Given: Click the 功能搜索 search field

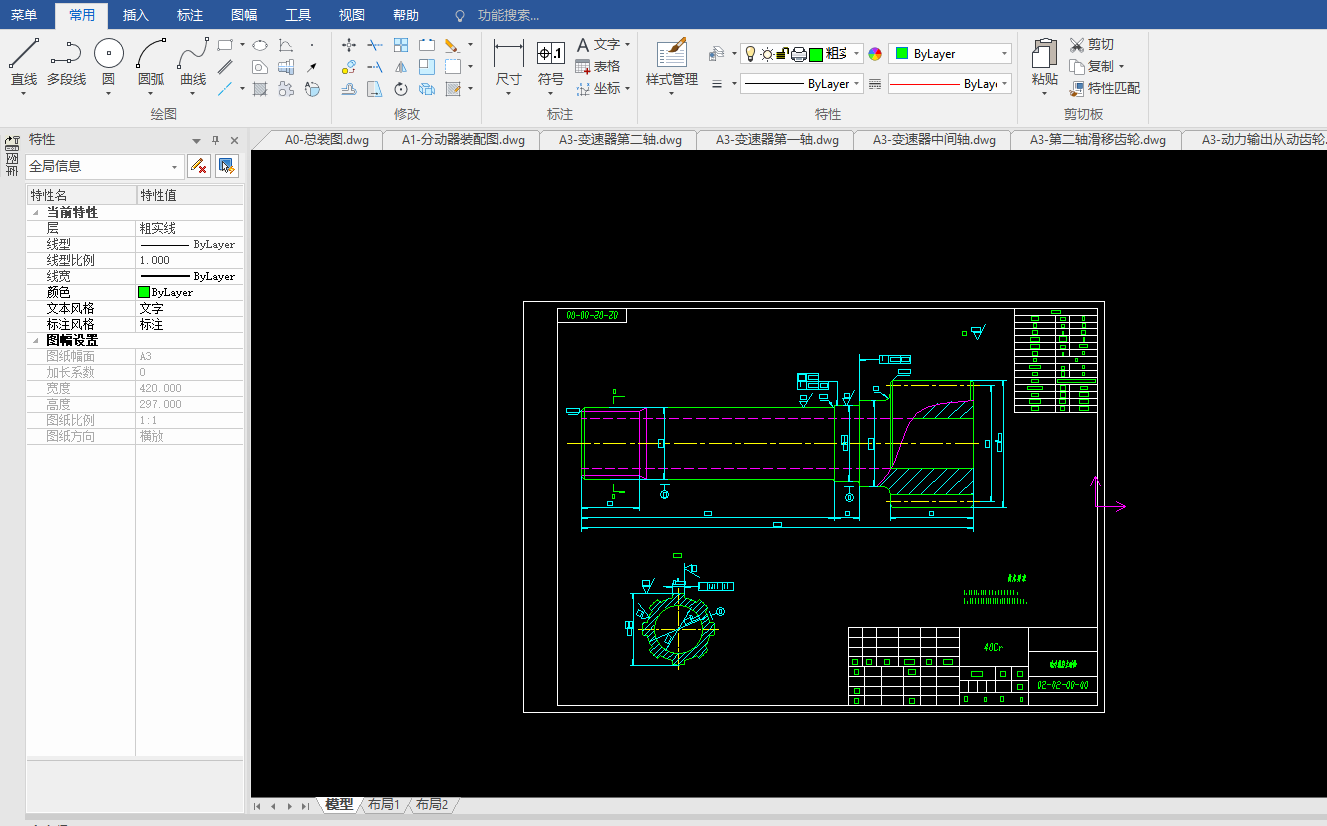Looking at the screenshot, I should click(508, 15).
